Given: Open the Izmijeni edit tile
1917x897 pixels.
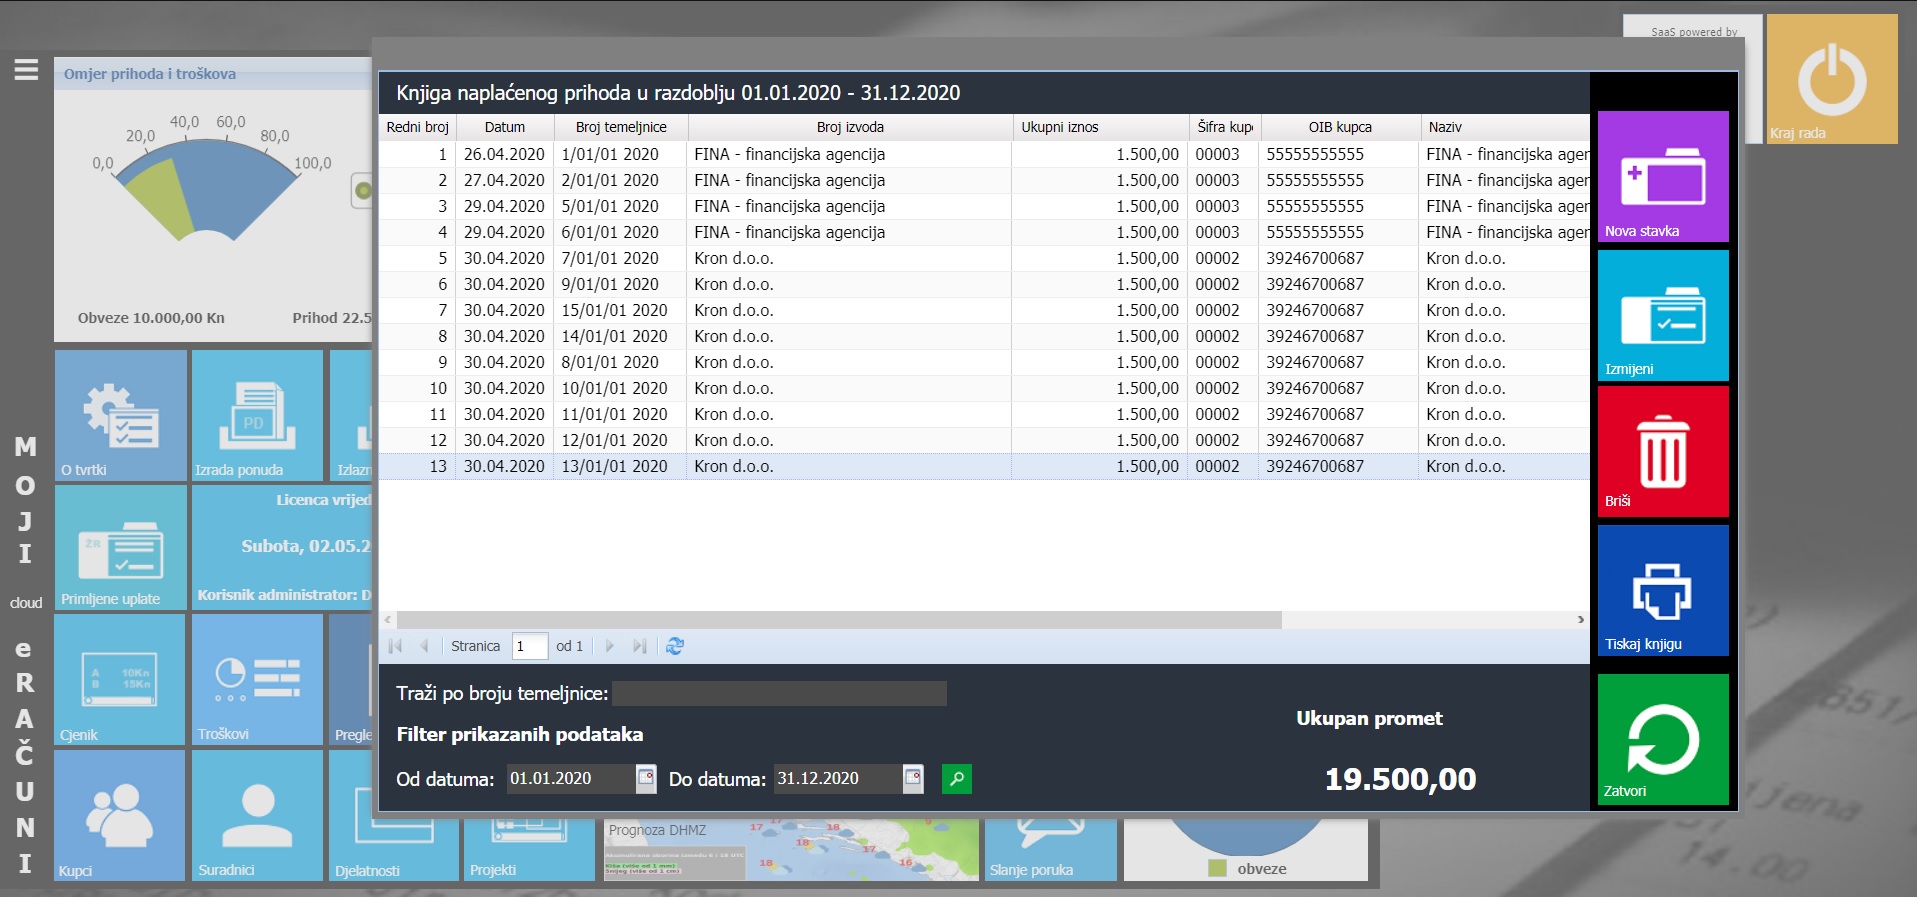Looking at the screenshot, I should coord(1663,315).
